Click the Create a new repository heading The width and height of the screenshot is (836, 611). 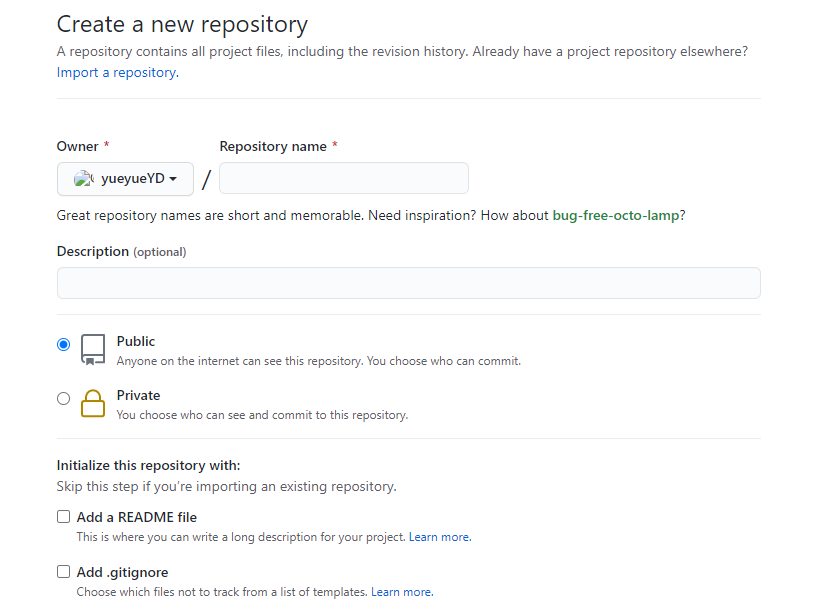(x=182, y=25)
